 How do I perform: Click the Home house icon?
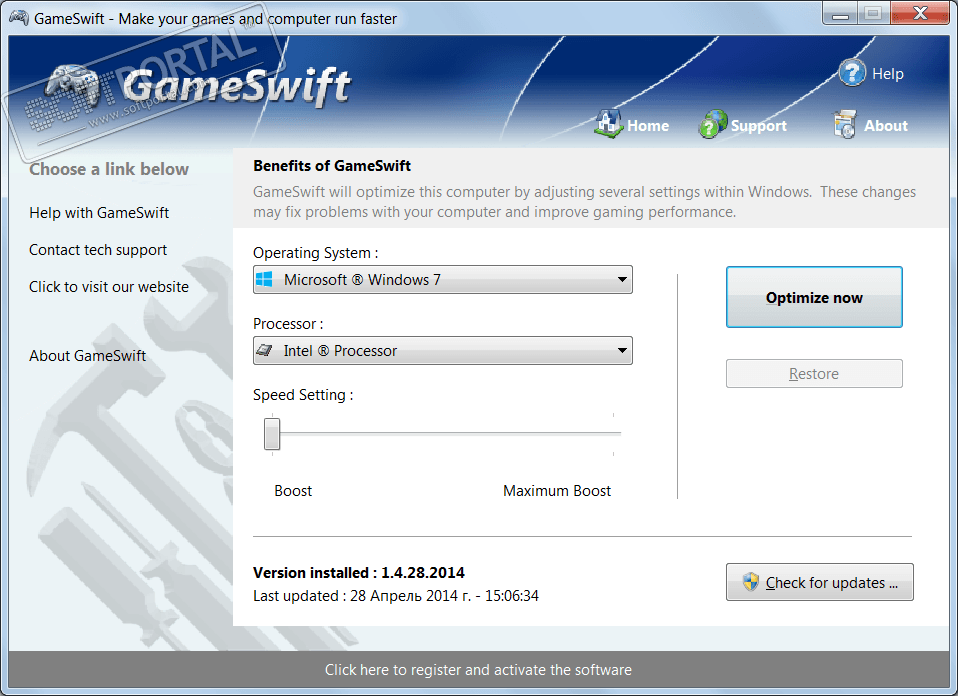pyautogui.click(x=609, y=124)
